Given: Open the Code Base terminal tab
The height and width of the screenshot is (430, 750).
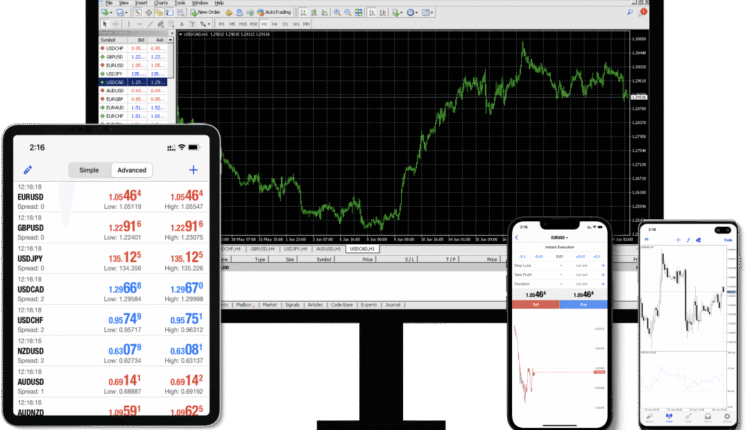Looking at the screenshot, I should pyautogui.click(x=343, y=304).
